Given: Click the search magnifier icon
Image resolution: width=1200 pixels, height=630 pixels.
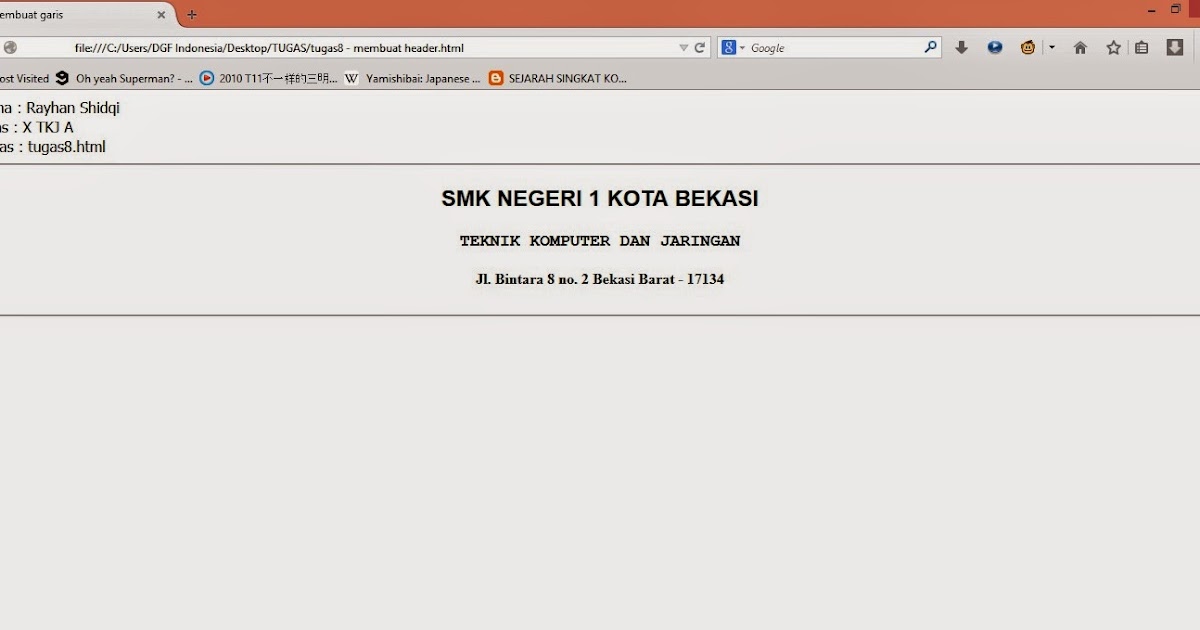Looking at the screenshot, I should (x=930, y=47).
